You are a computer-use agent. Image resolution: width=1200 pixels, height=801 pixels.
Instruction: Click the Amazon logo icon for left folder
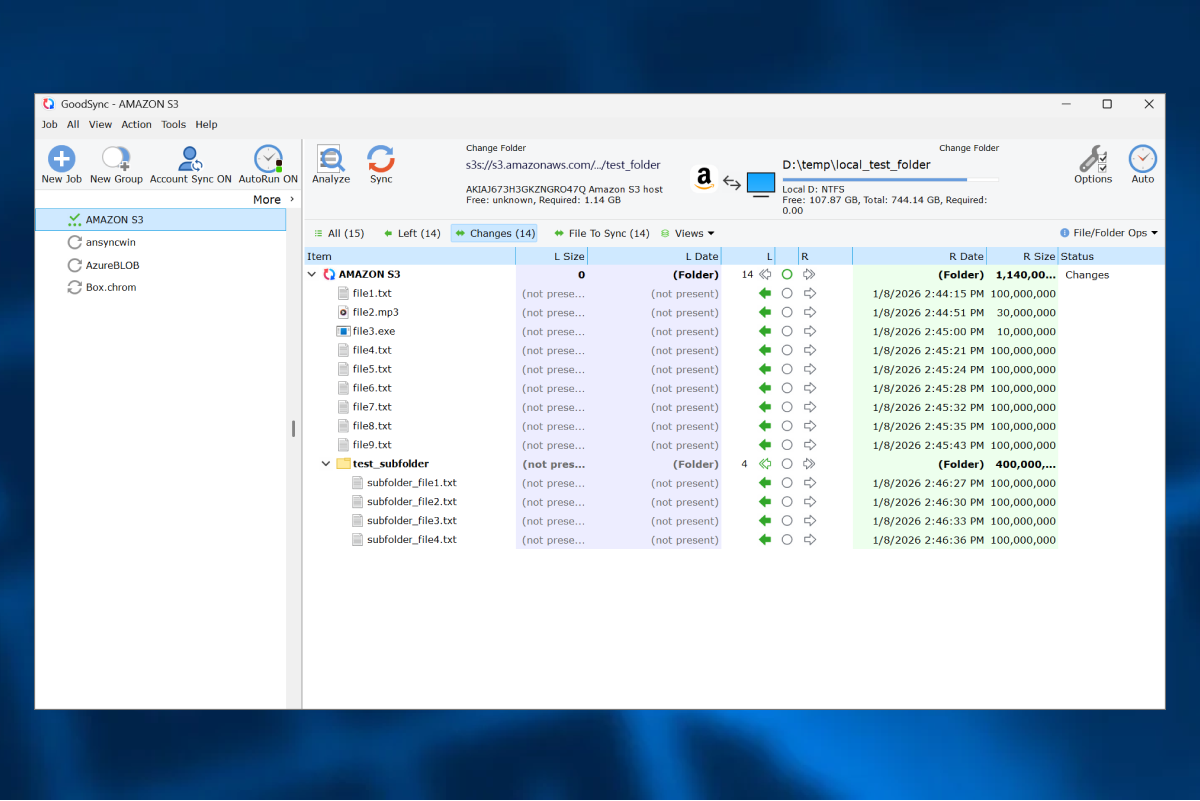704,179
